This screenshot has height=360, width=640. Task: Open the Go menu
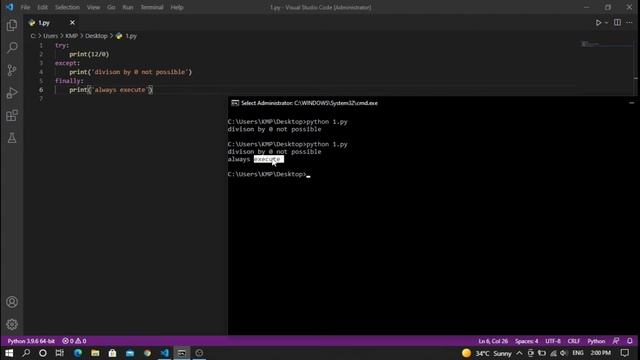pyautogui.click(x=111, y=7)
